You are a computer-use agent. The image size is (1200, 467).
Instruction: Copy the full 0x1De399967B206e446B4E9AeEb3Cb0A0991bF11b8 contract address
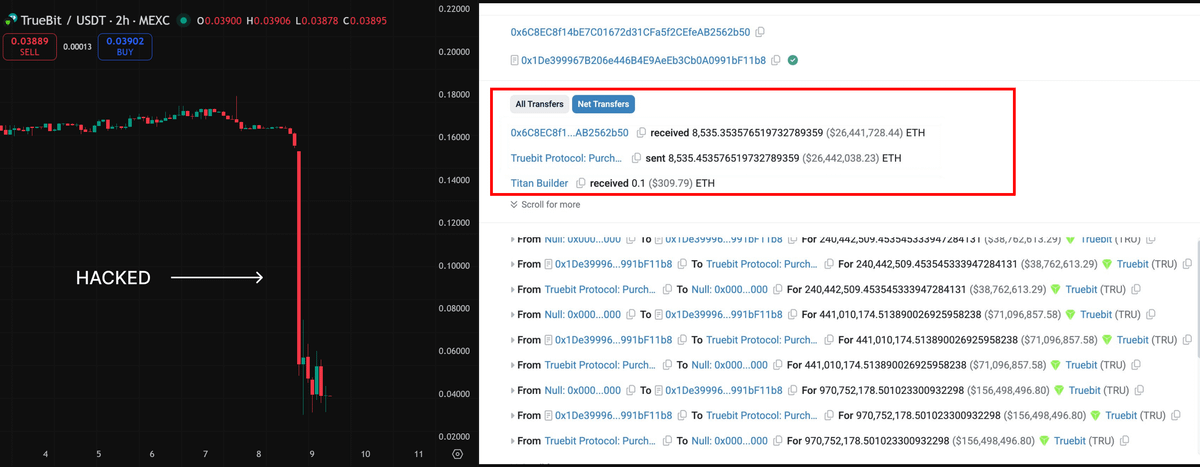[x=776, y=60]
